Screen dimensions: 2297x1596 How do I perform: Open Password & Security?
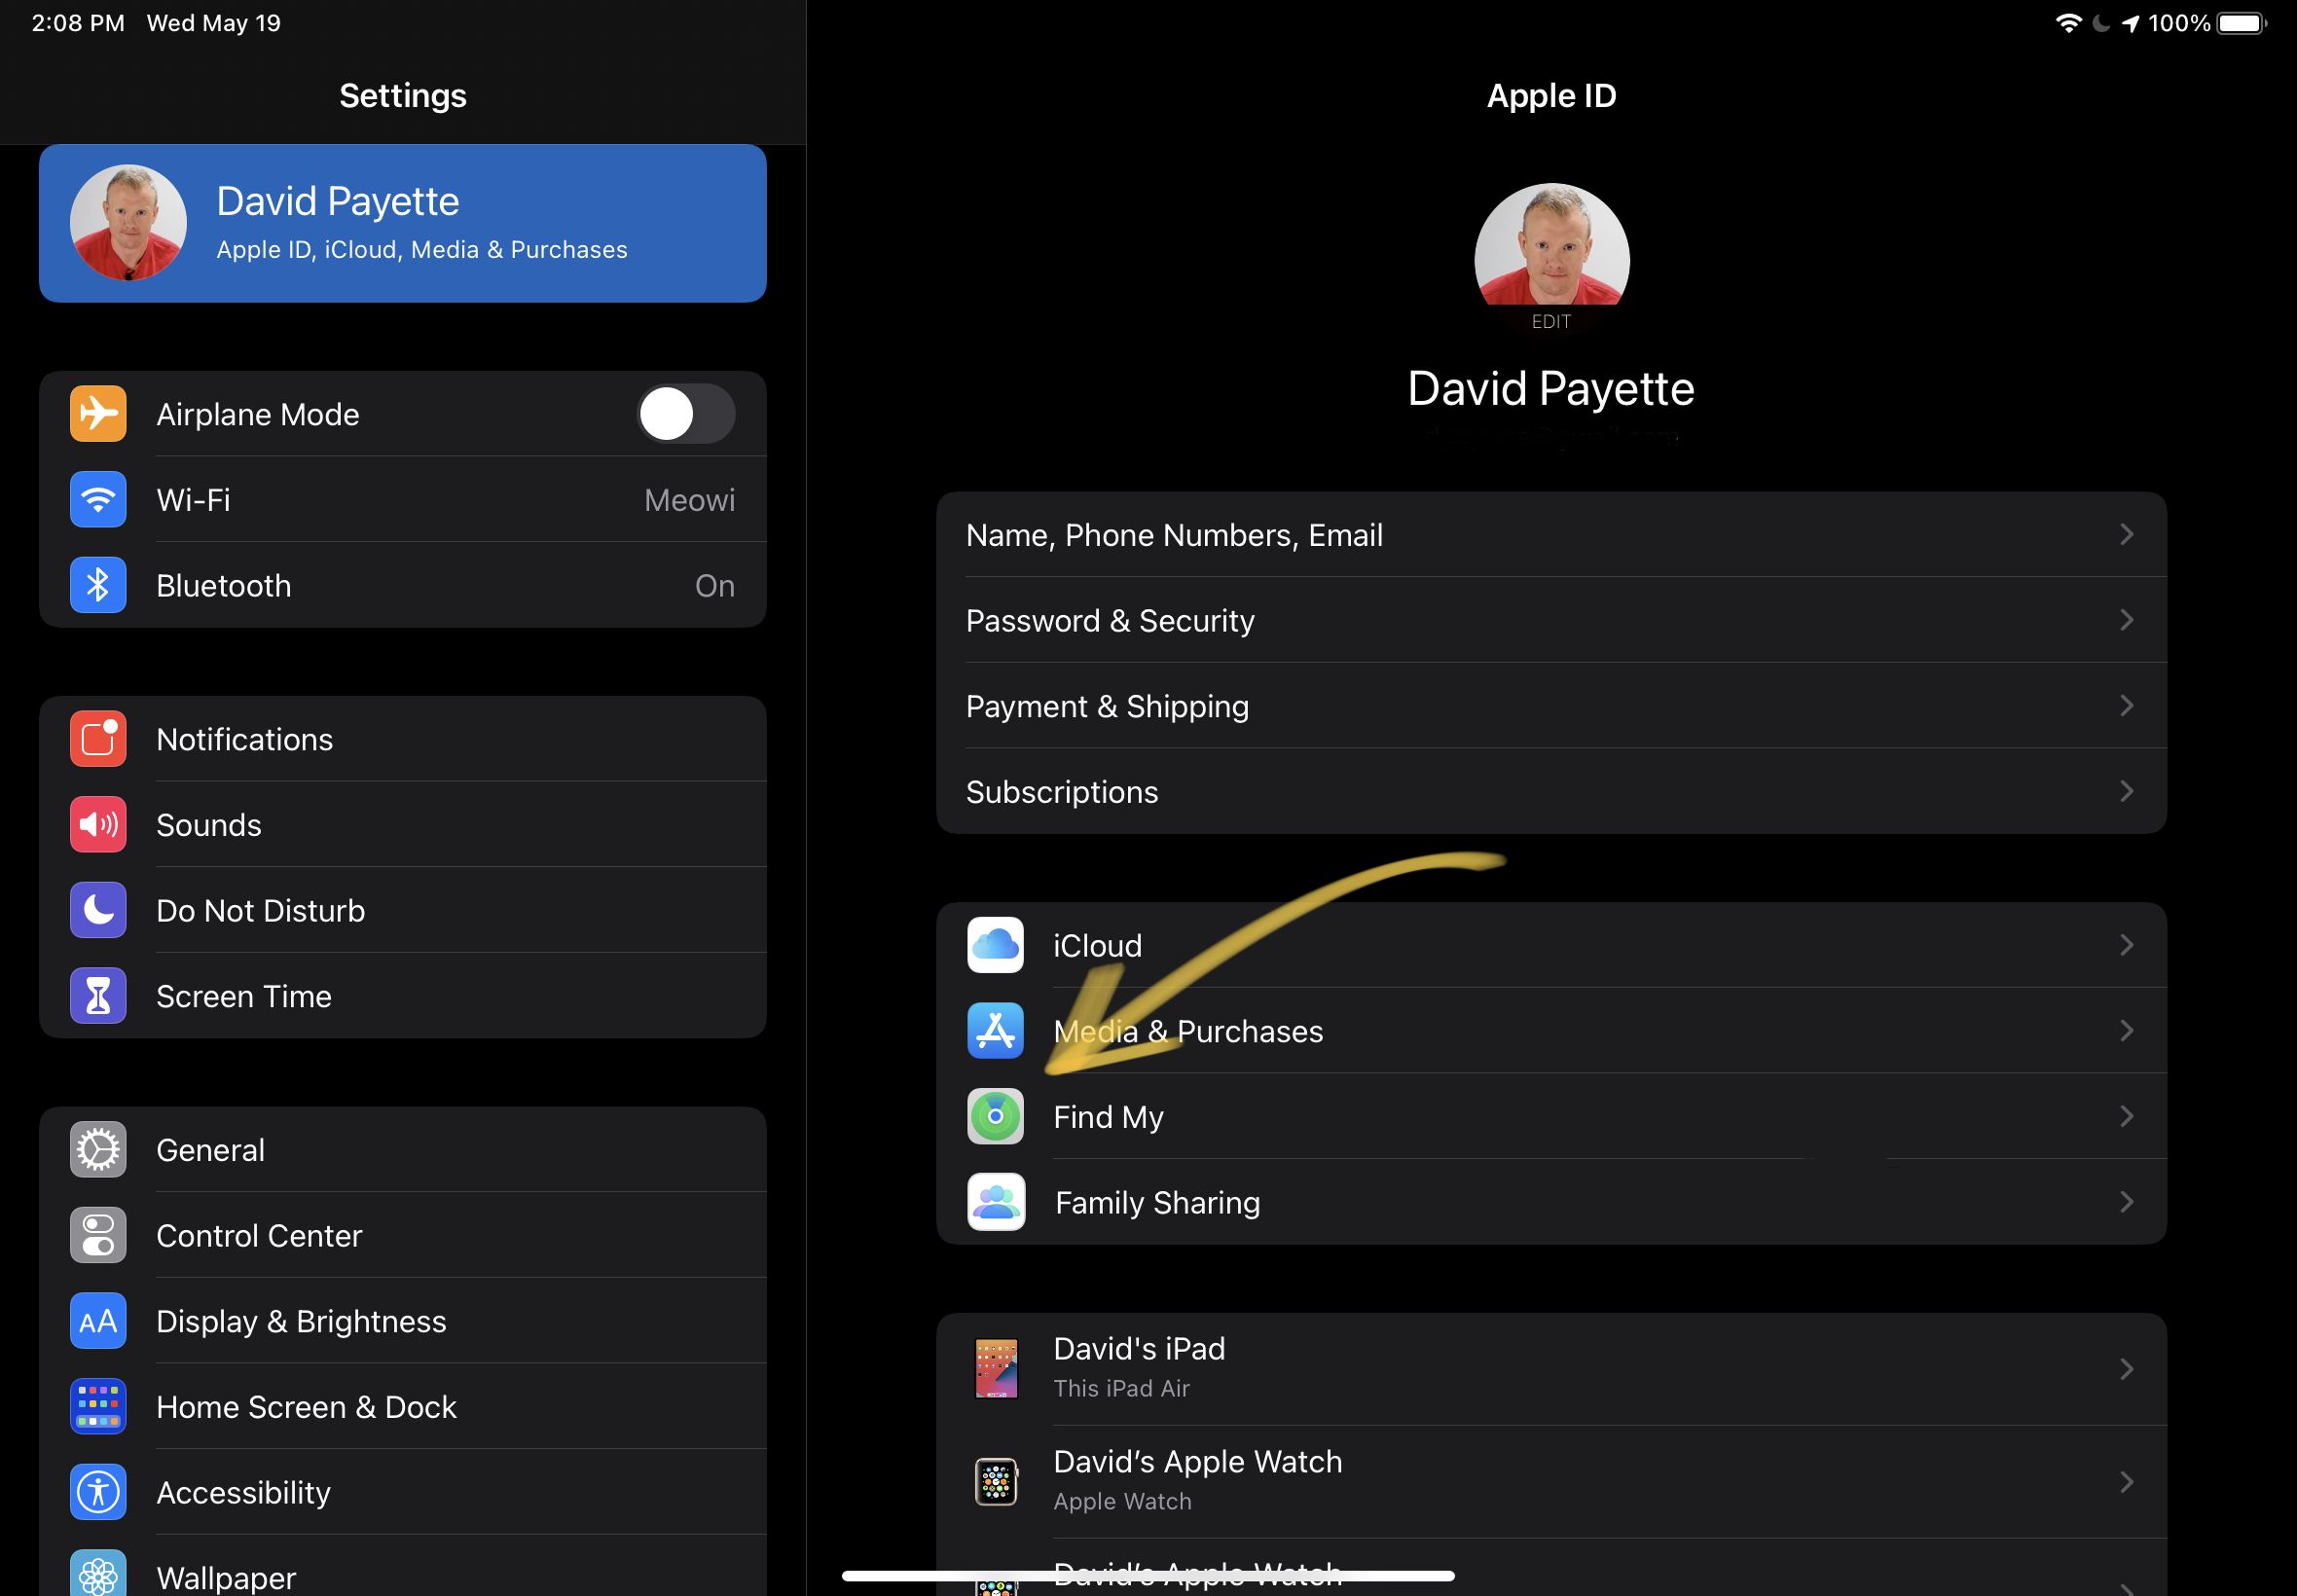coord(1551,620)
